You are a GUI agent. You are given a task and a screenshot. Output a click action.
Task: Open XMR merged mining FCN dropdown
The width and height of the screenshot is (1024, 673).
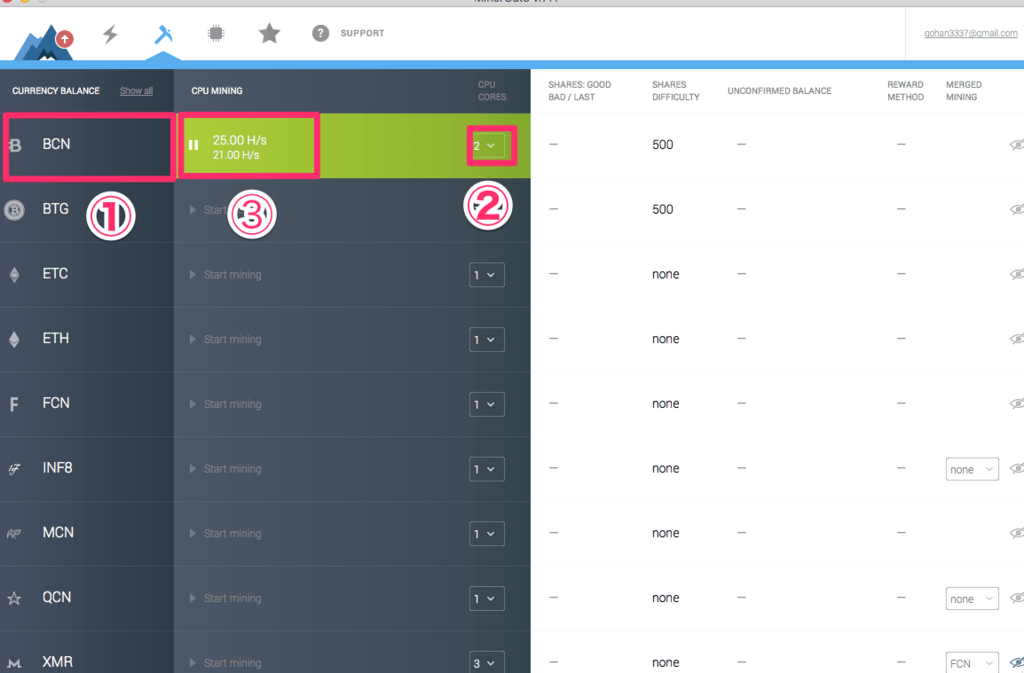click(x=972, y=662)
